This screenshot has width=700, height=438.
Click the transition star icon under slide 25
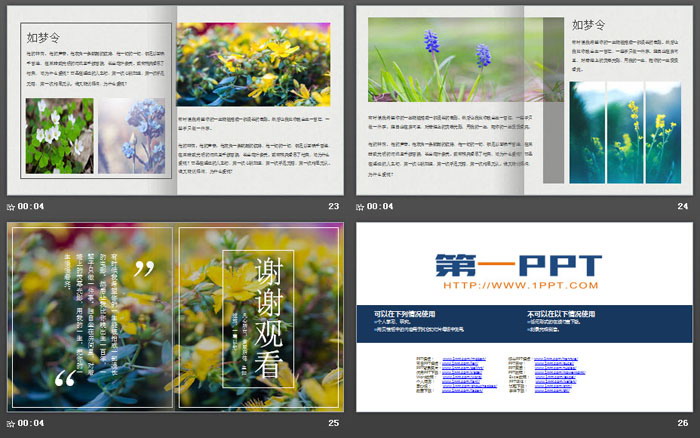[11, 423]
